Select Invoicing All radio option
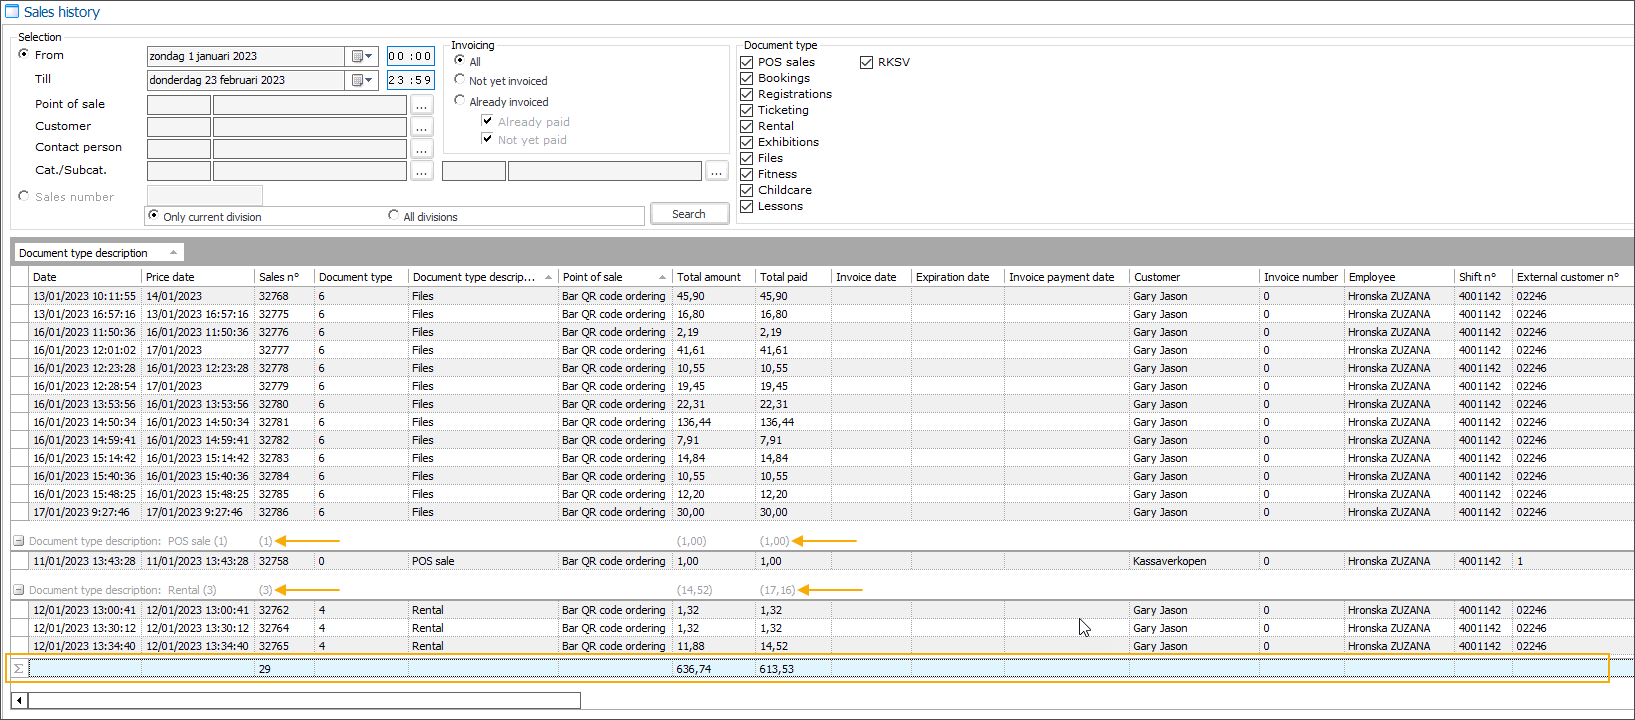Image resolution: width=1635 pixels, height=720 pixels. click(460, 60)
